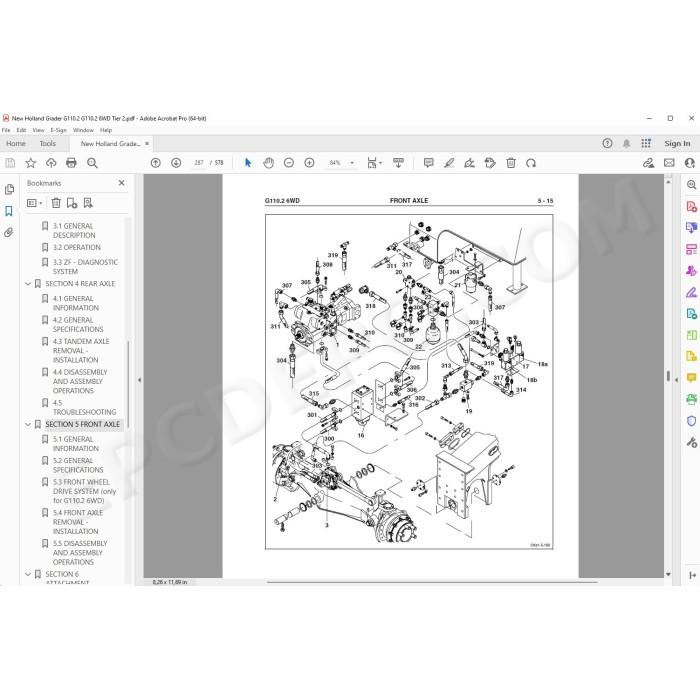Image resolution: width=700 pixels, height=700 pixels.
Task: Open bookmark 3.3 ZF - DIAGNOSTIC SYSTEM
Action: (85, 267)
